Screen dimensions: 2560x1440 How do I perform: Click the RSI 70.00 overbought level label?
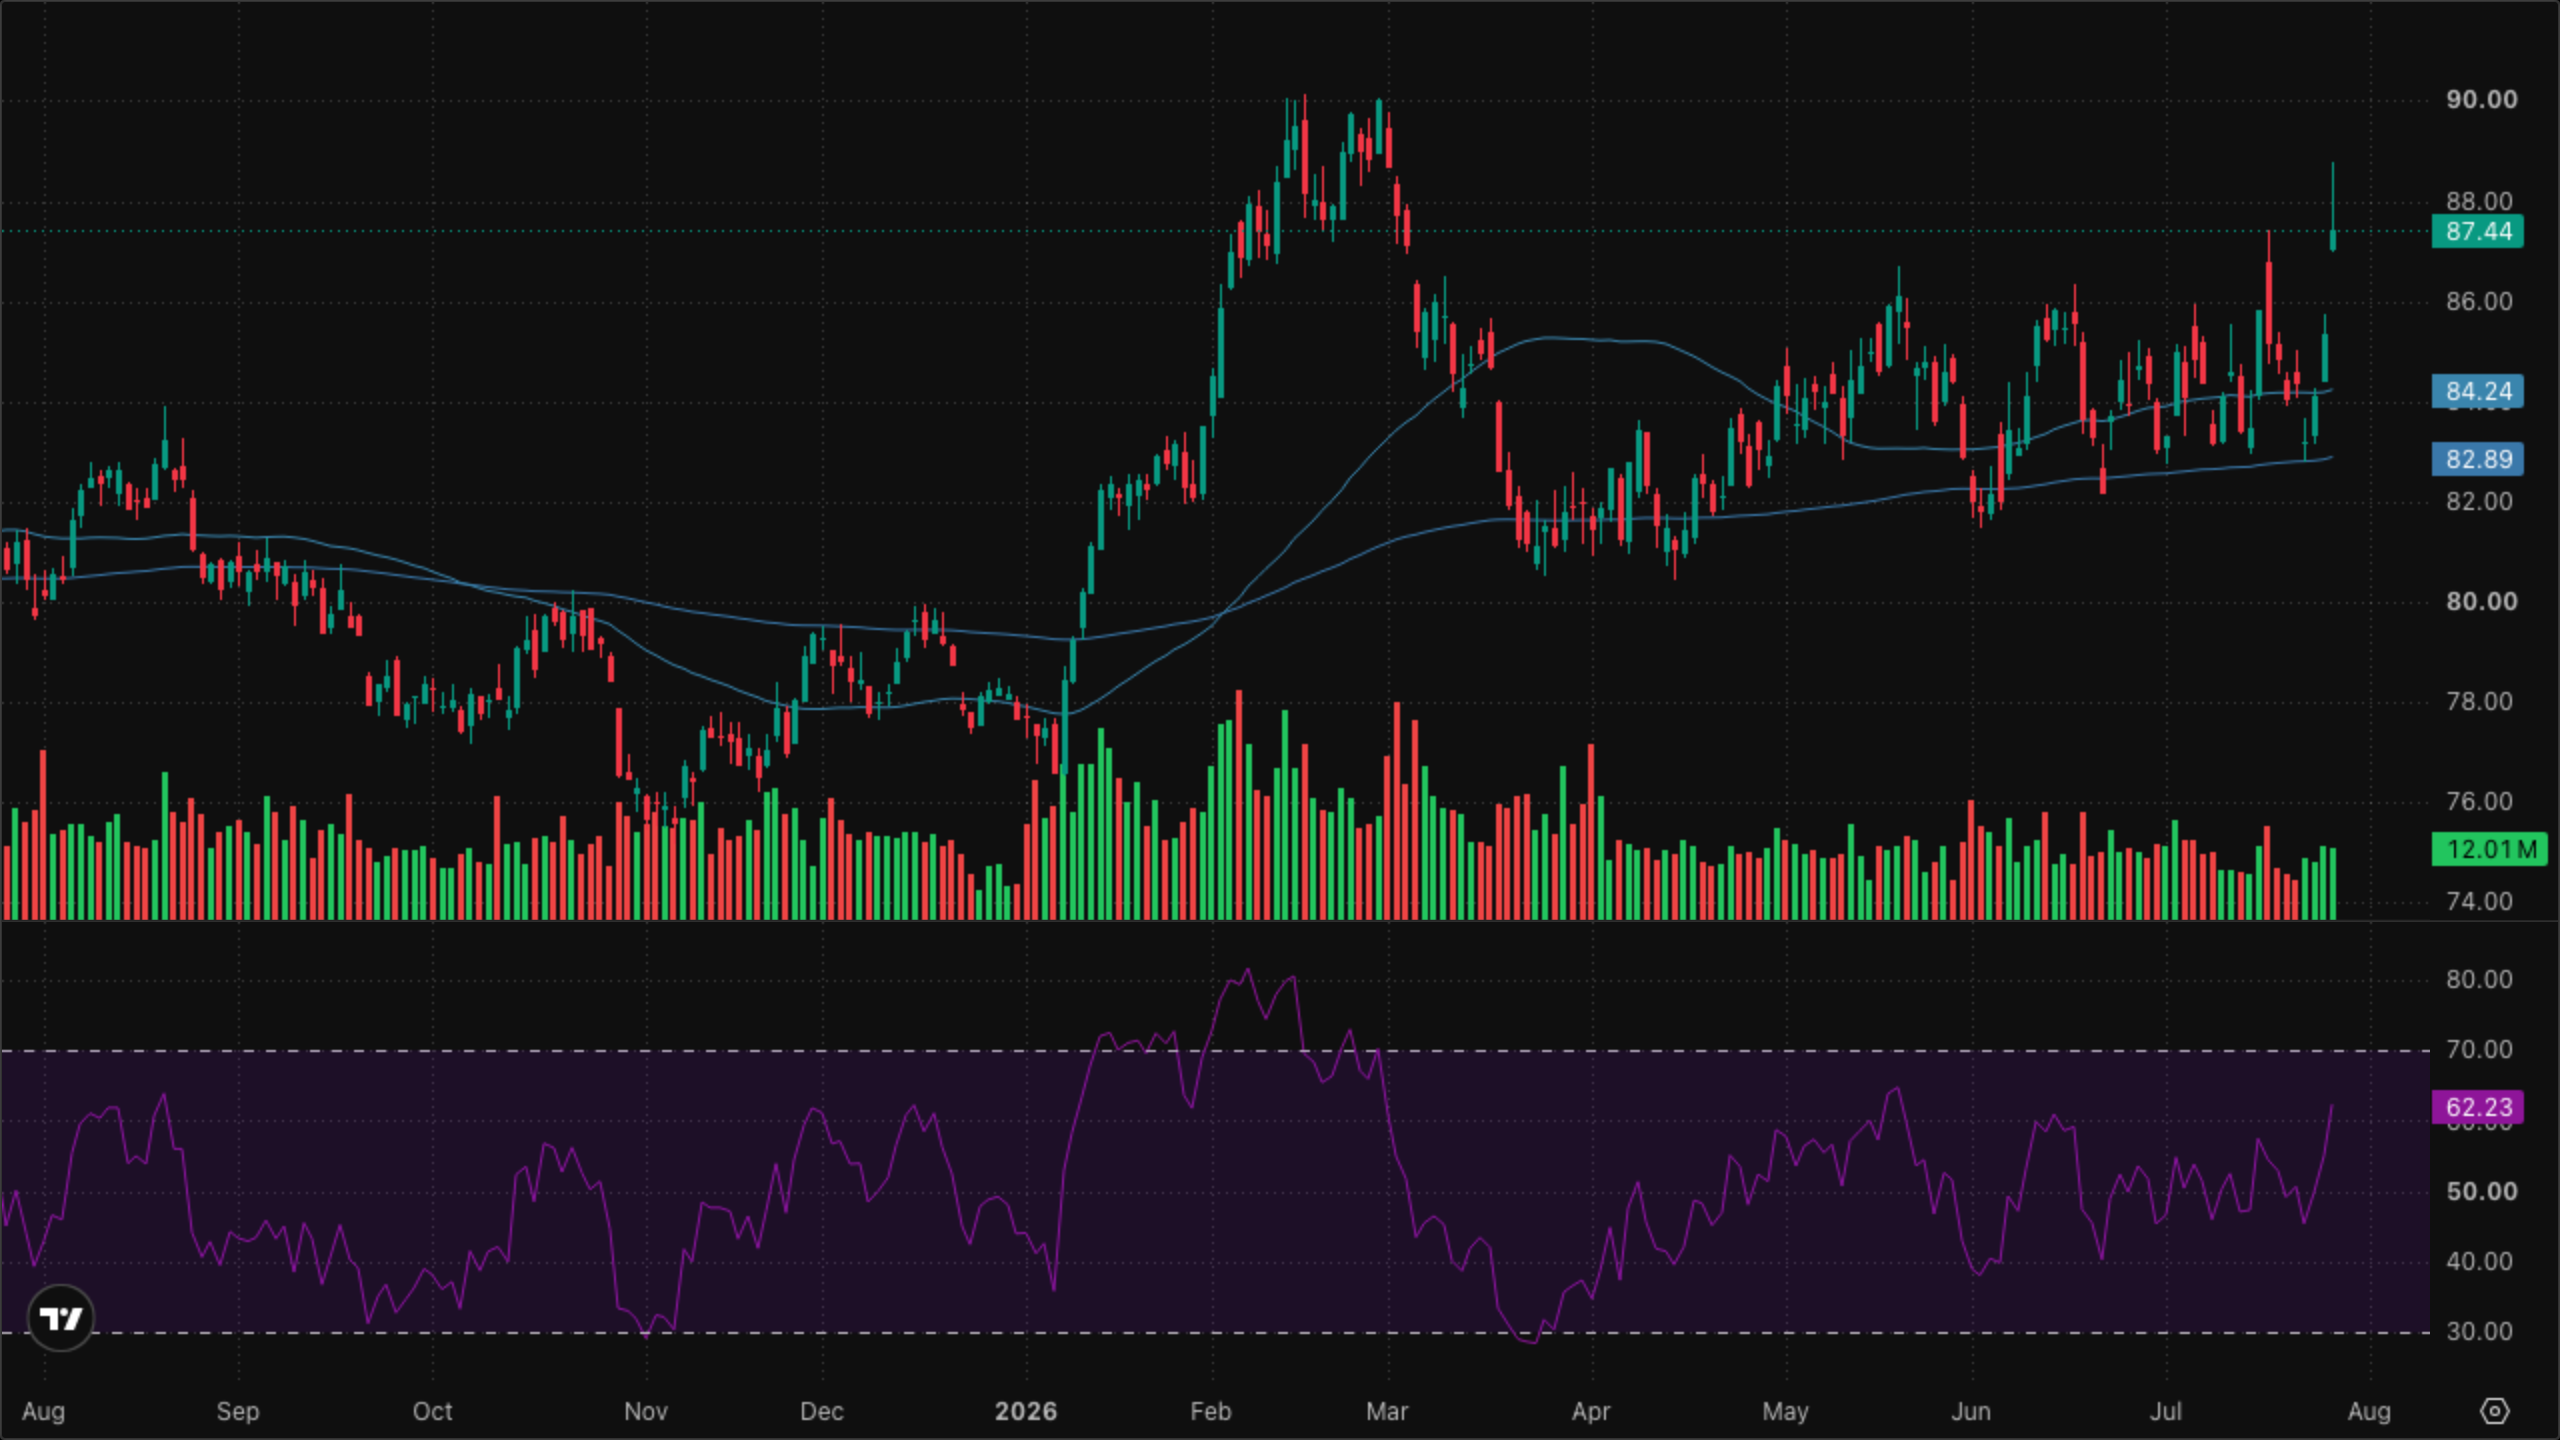(2479, 1049)
